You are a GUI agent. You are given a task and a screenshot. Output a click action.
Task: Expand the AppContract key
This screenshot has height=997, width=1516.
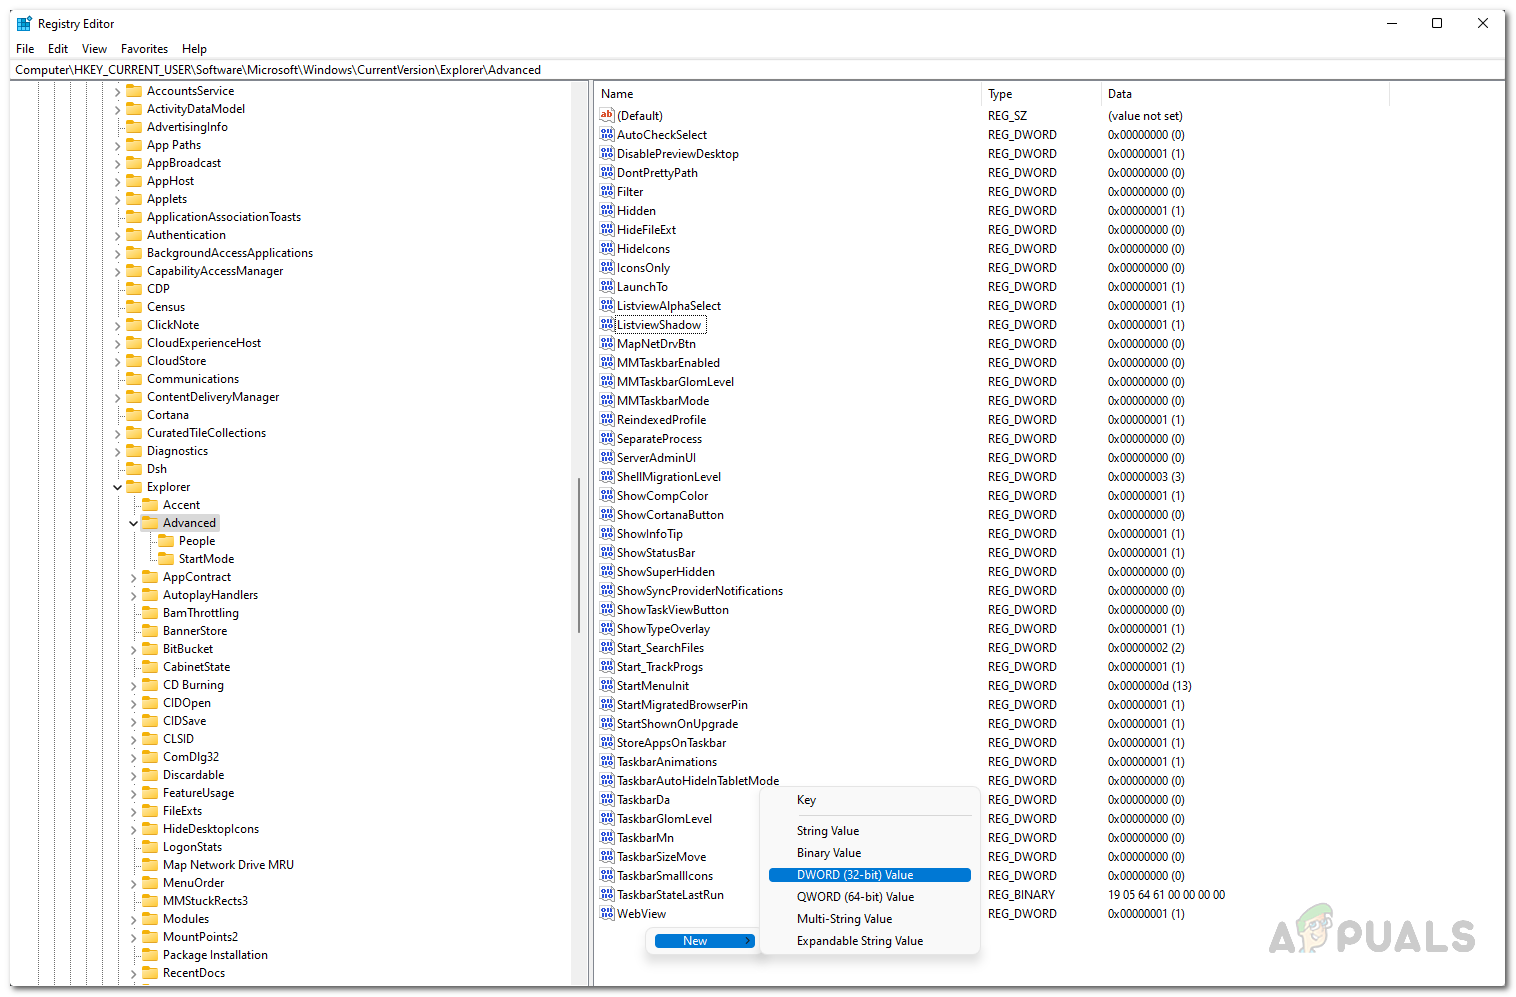click(133, 577)
